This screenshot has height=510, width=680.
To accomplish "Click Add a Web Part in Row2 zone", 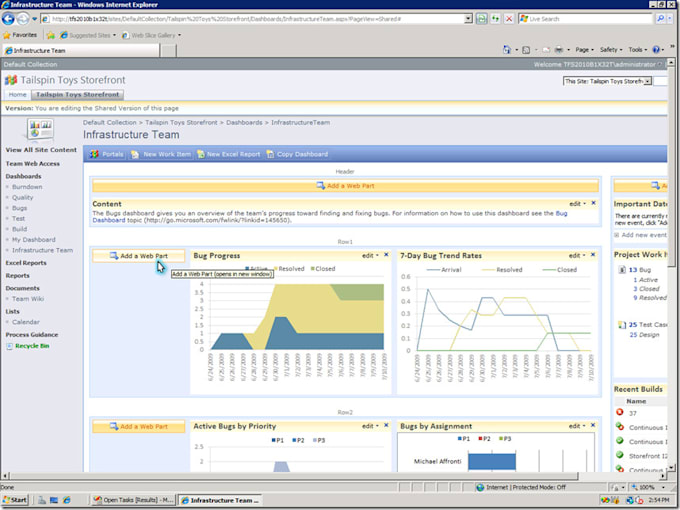I will [x=139, y=427].
